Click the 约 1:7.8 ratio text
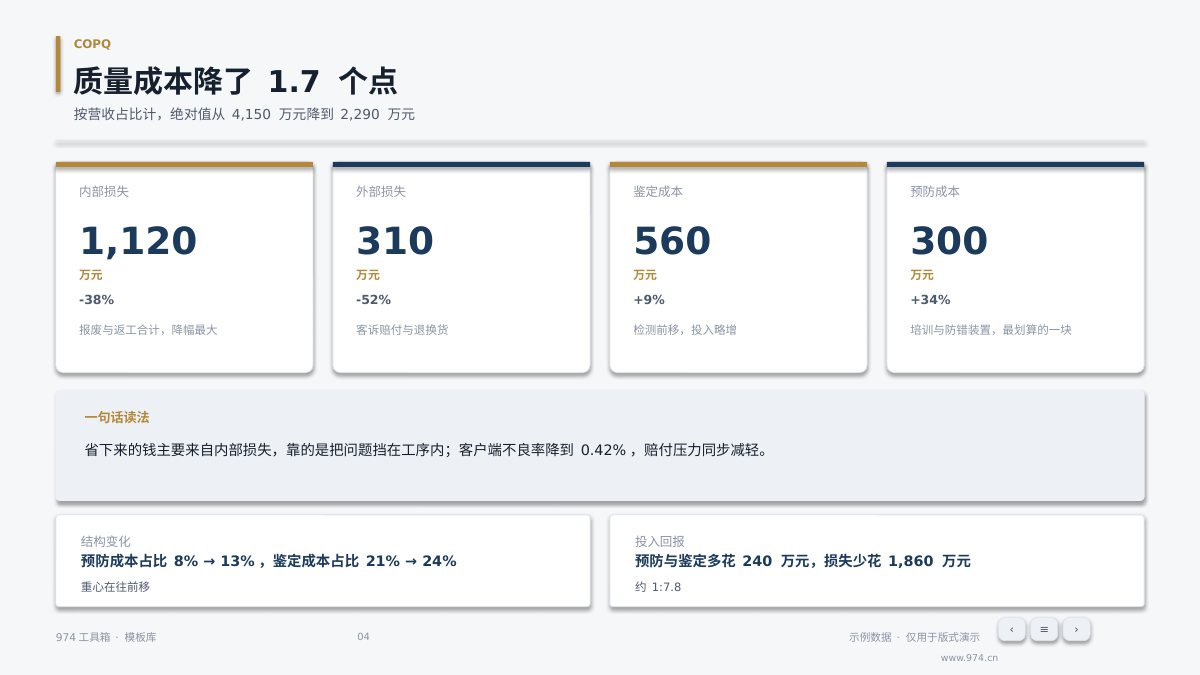1200x675 pixels. 658,587
